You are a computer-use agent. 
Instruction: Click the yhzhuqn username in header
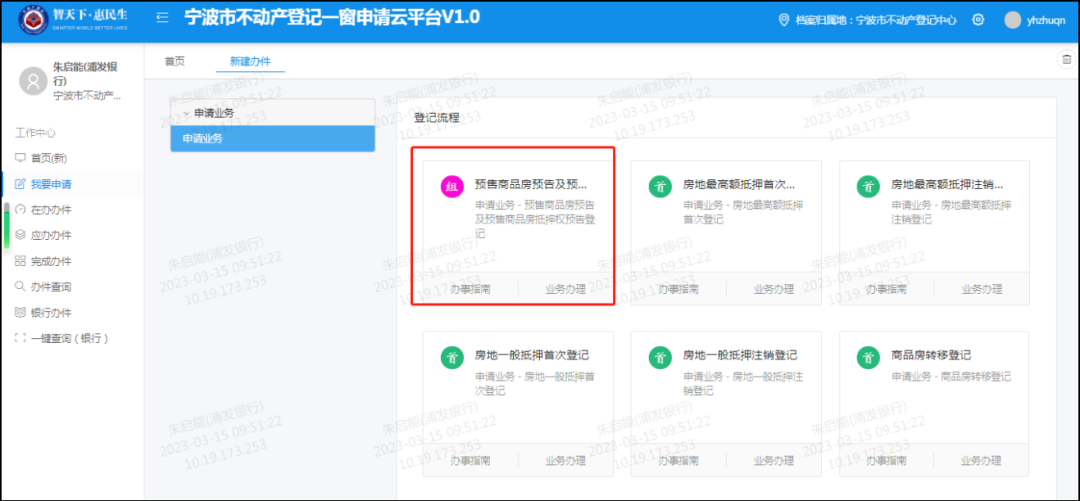(1046, 20)
